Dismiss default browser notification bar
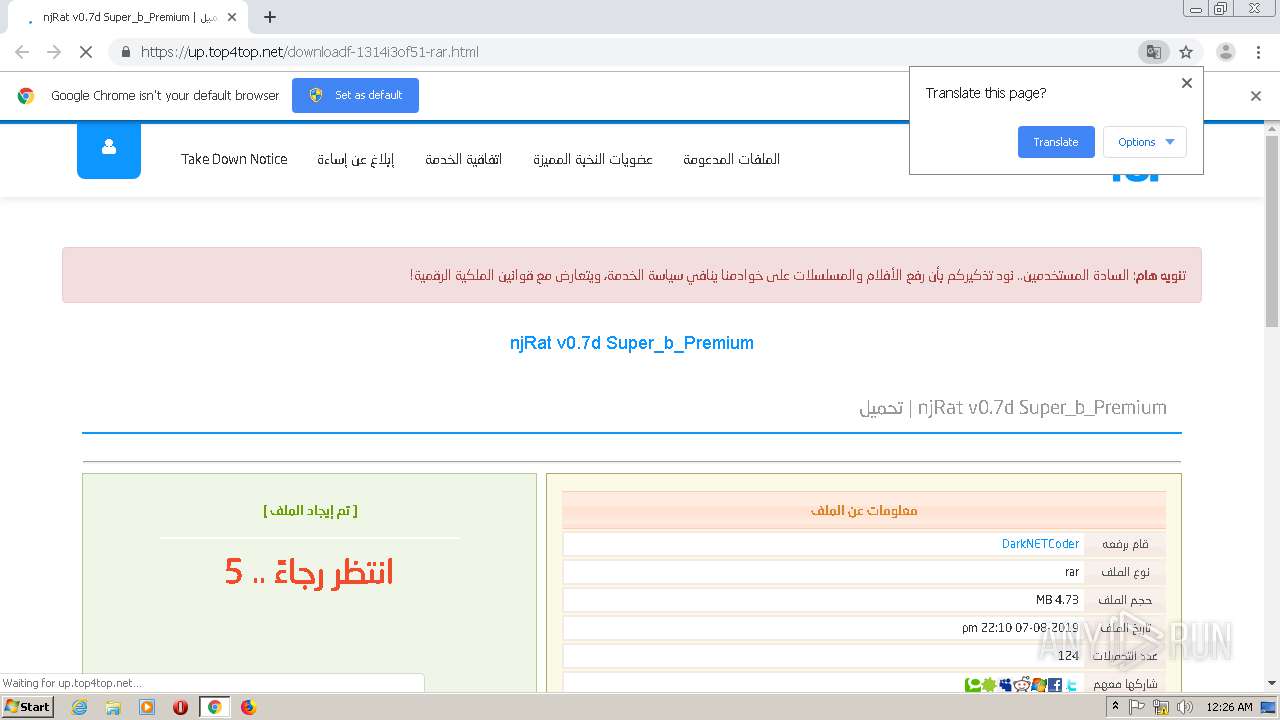This screenshot has width=1280, height=720. tap(1256, 96)
